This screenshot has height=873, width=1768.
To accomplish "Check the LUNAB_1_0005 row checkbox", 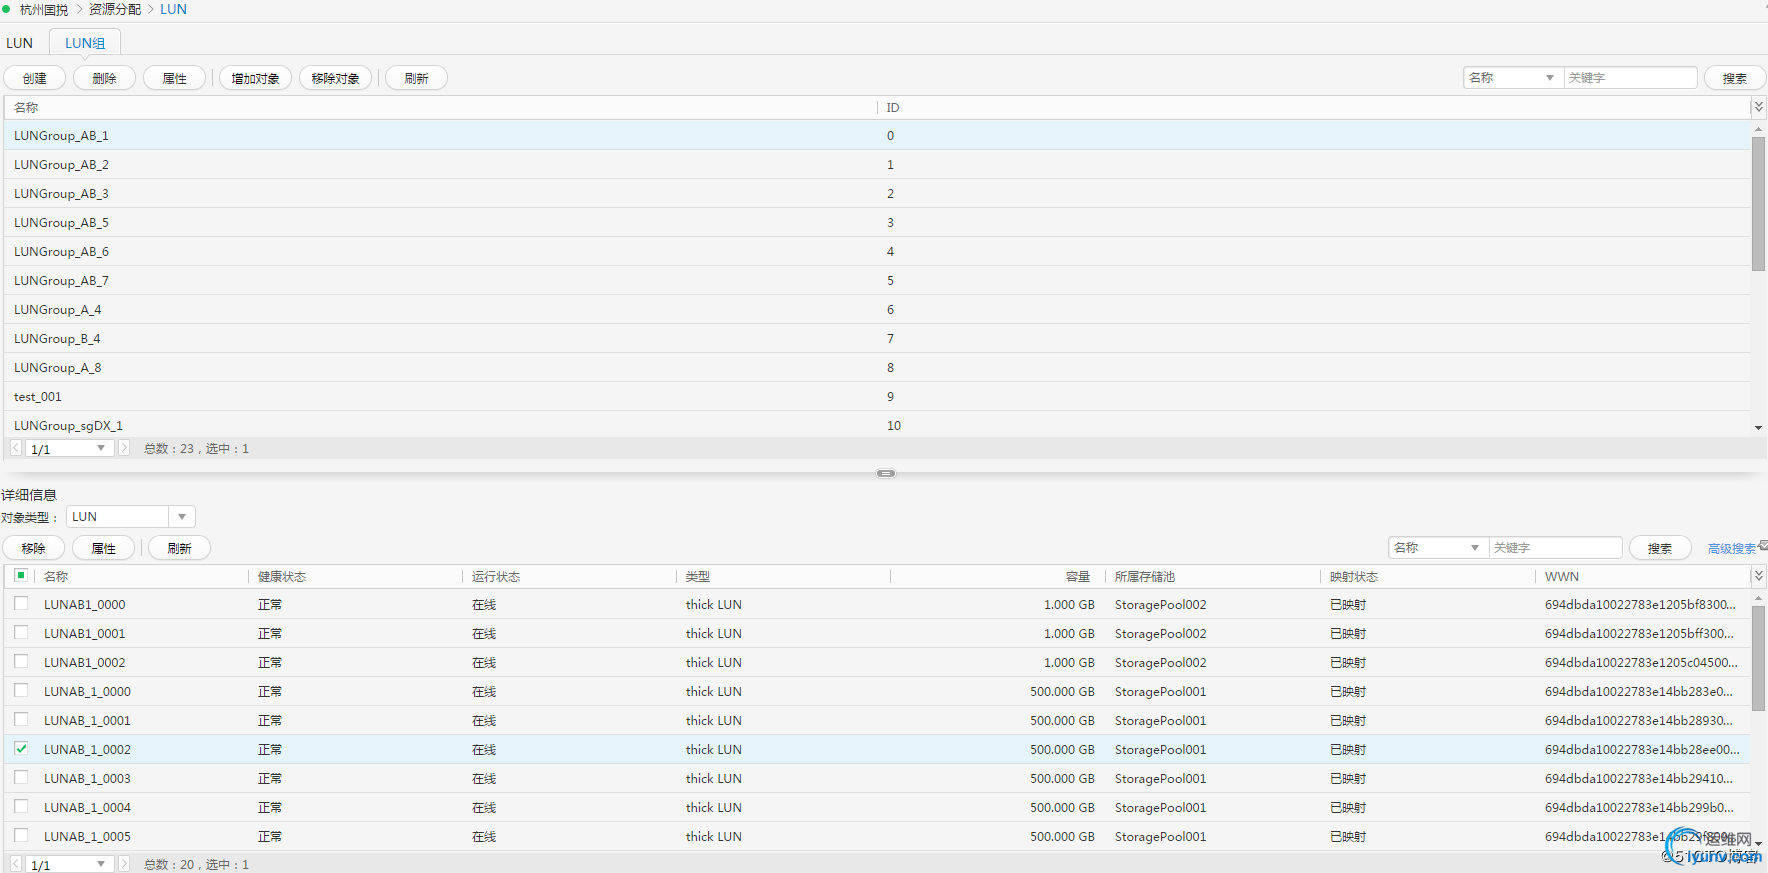I will tap(21, 835).
